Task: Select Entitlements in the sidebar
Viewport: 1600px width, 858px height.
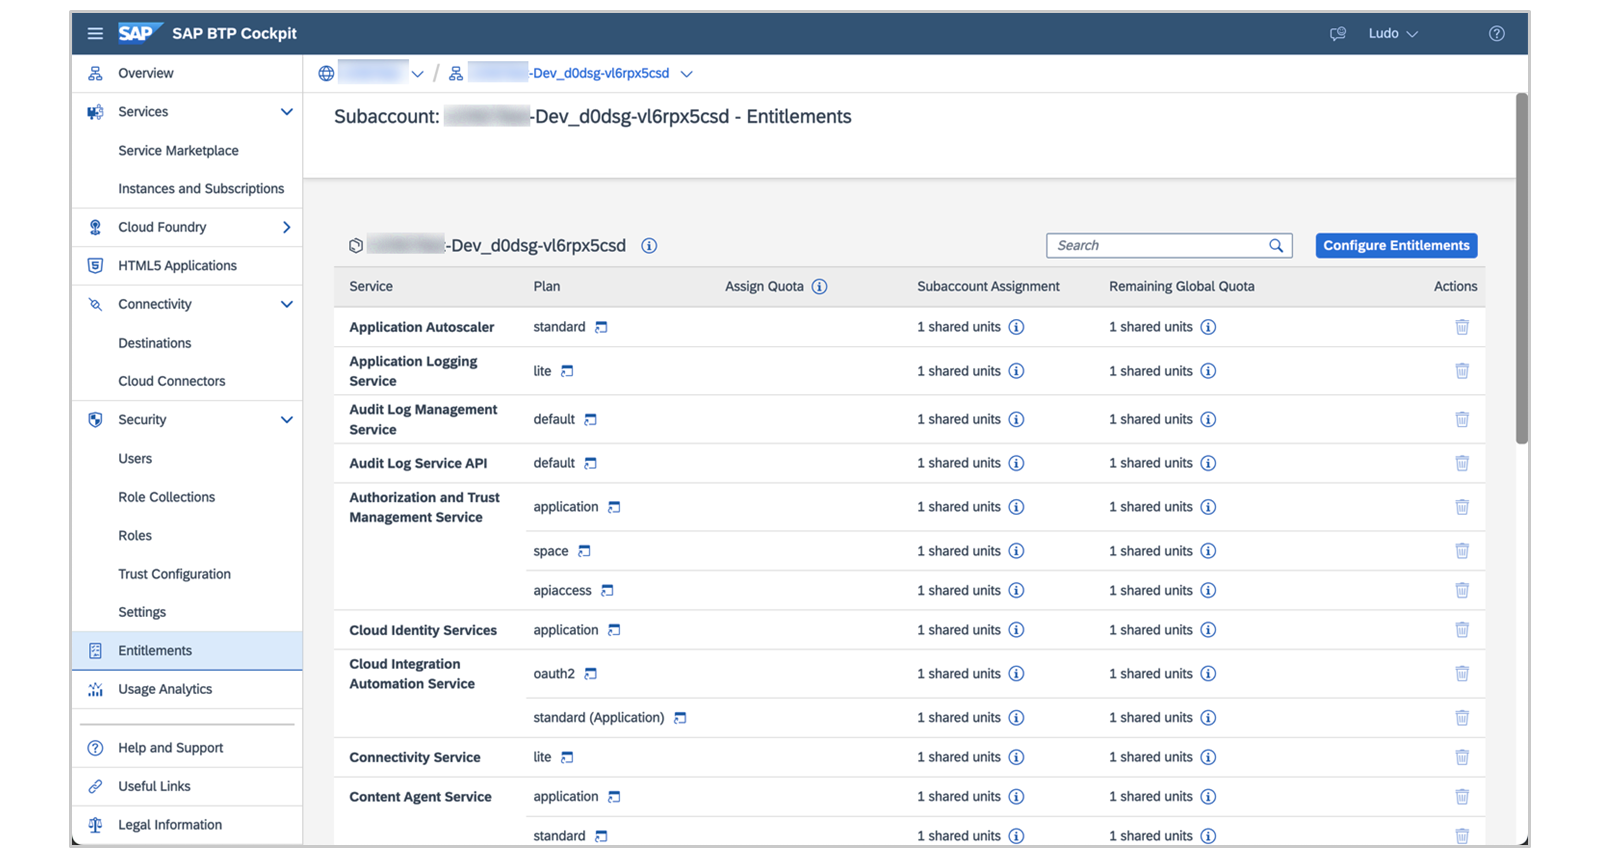Action: click(x=186, y=651)
